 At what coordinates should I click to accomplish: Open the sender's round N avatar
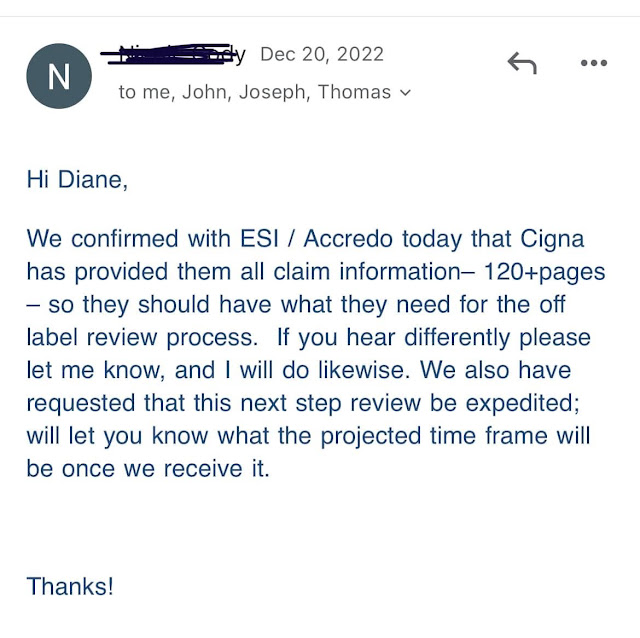[x=59, y=76]
